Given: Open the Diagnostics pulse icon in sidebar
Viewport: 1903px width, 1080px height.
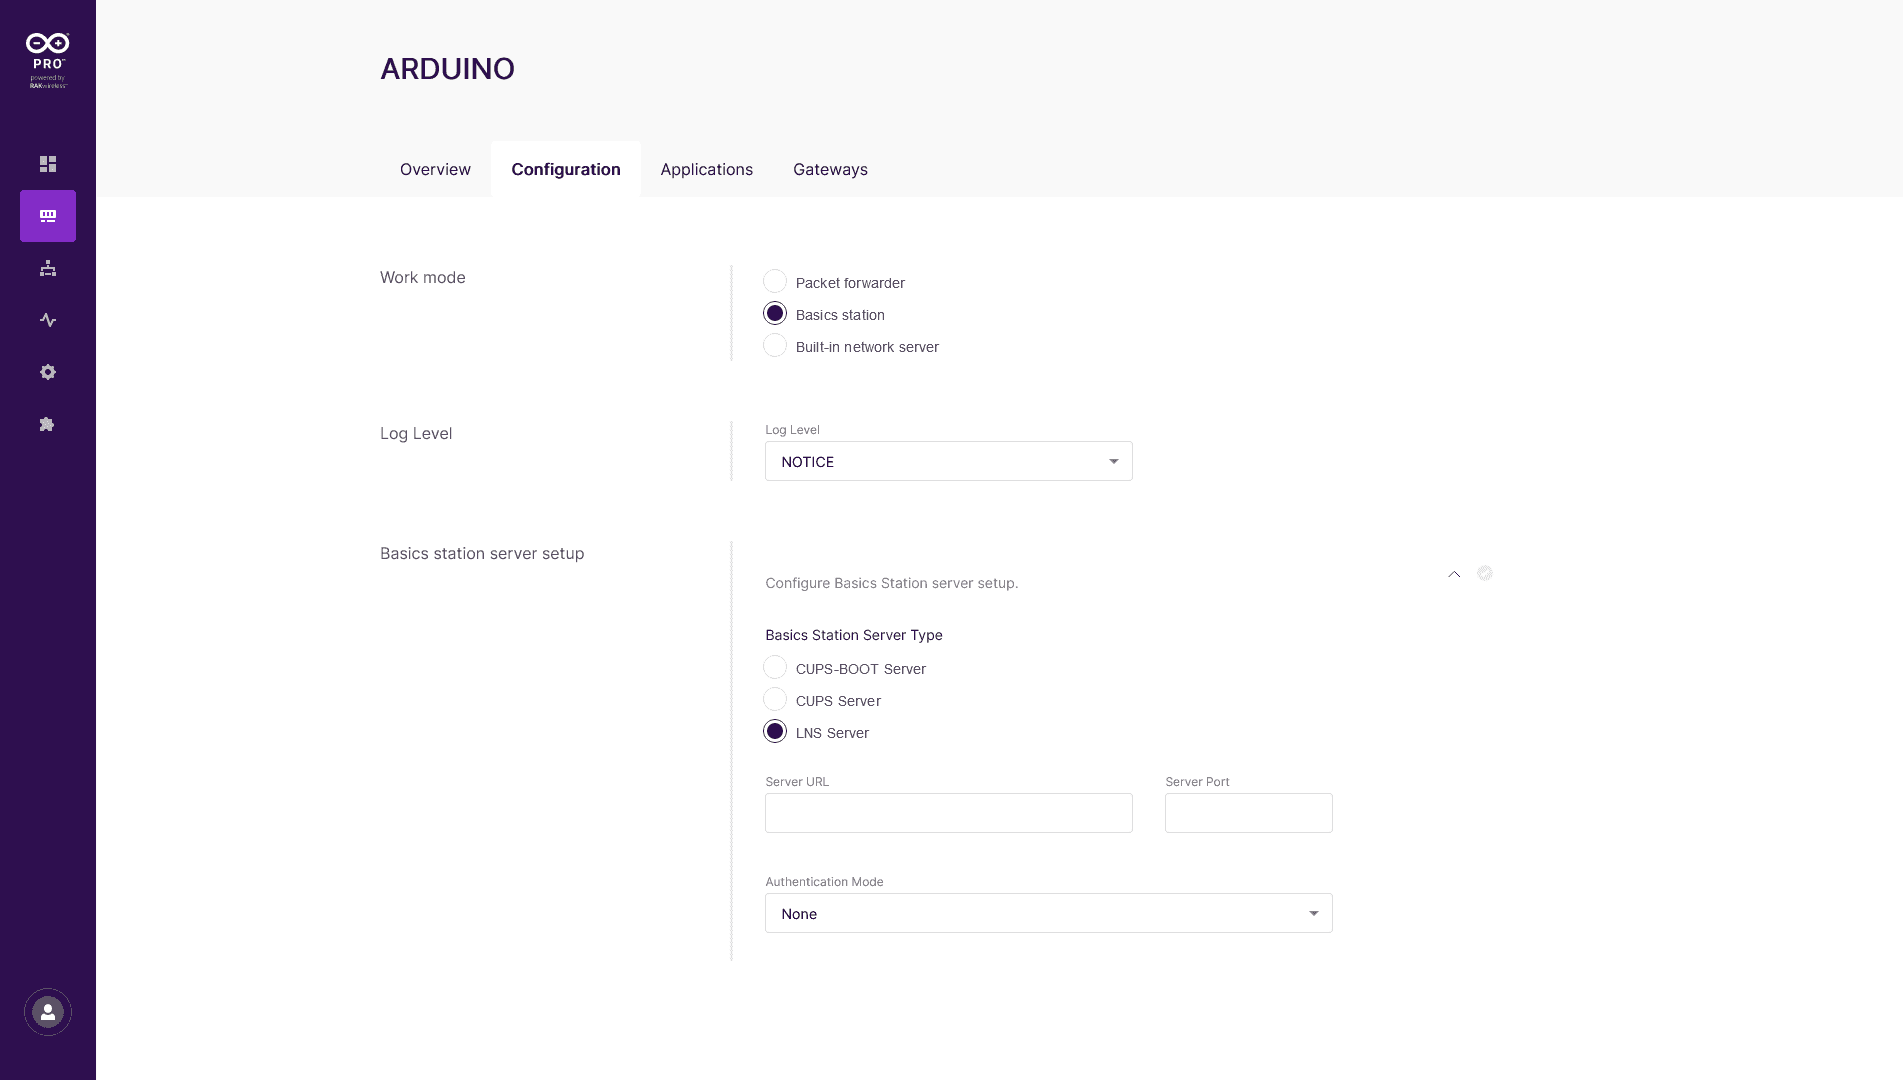Looking at the screenshot, I should tap(48, 320).
